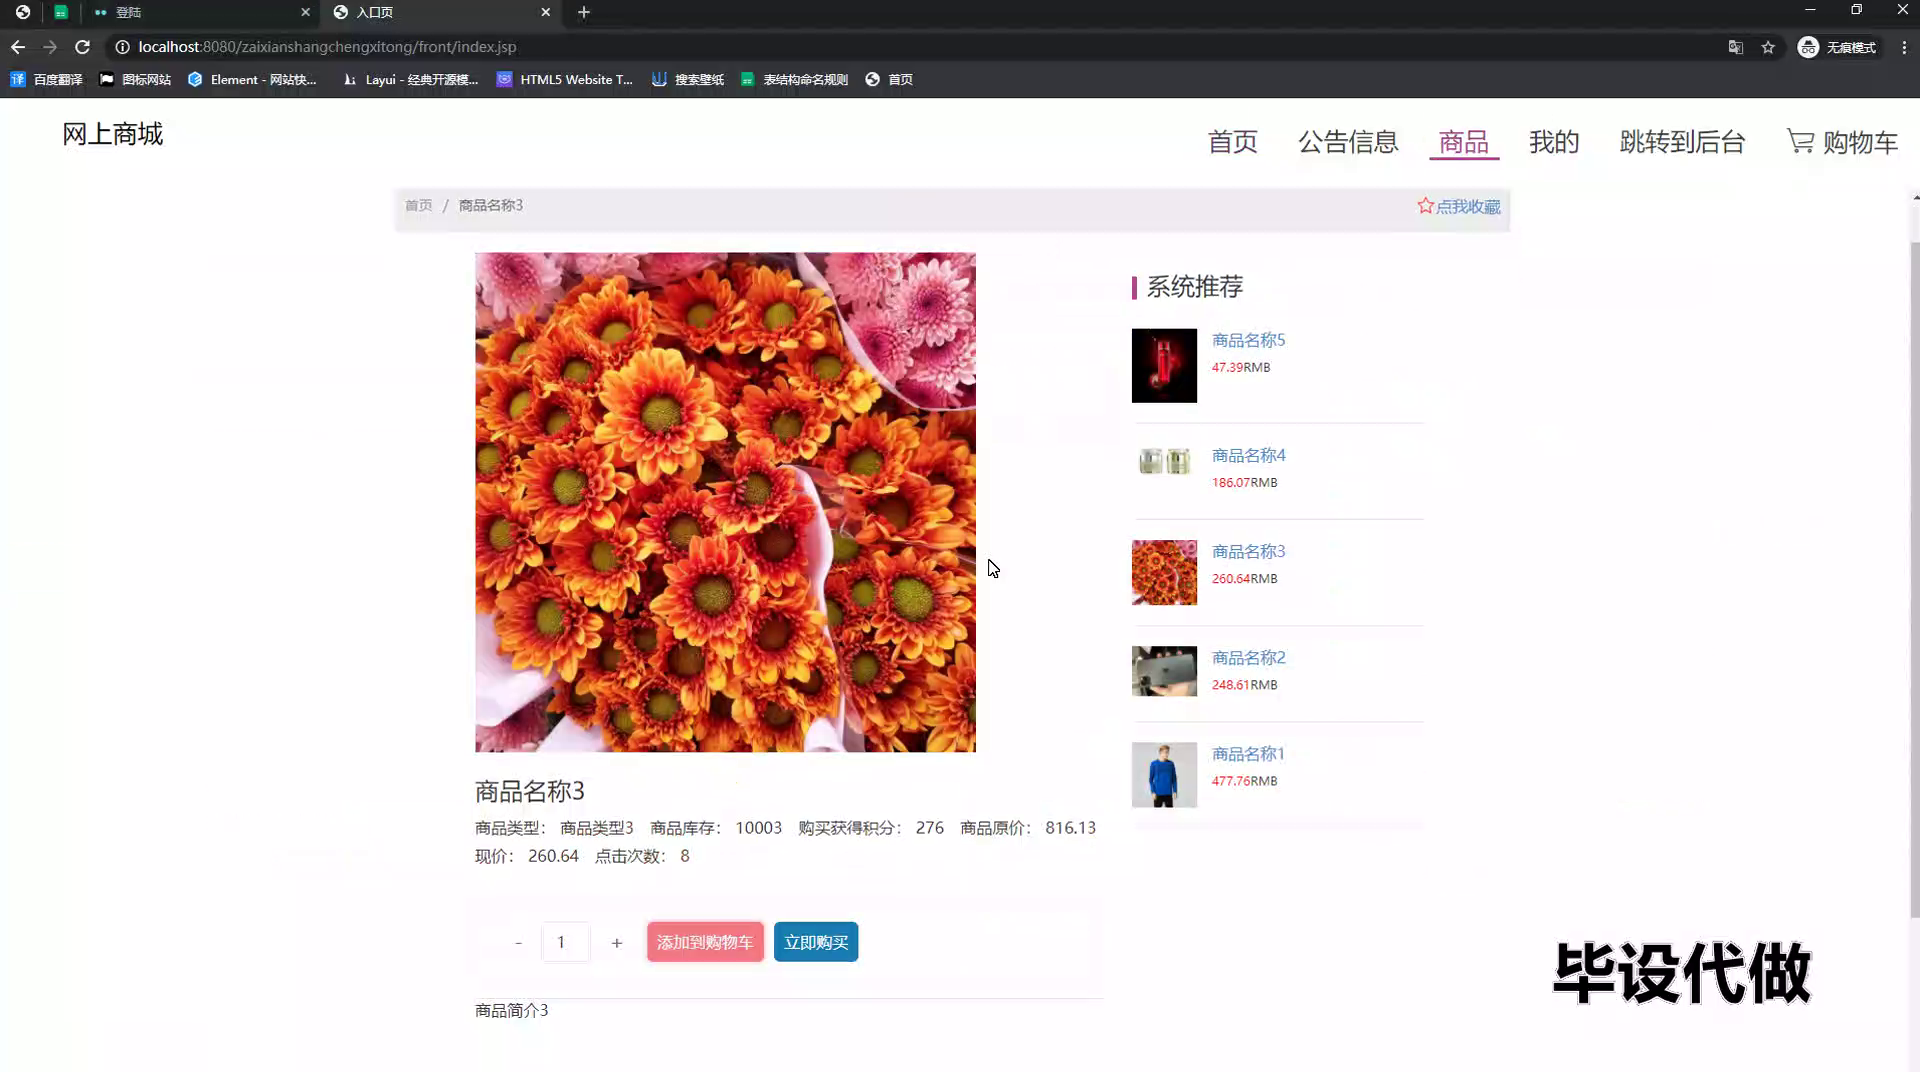Viewport: 1920px width, 1072px height.
Task: Open the Chrome three-dot menu
Action: coord(1904,47)
